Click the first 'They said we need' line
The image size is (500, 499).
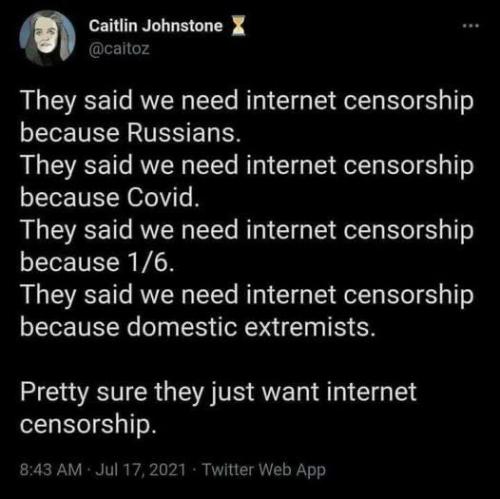point(247,102)
